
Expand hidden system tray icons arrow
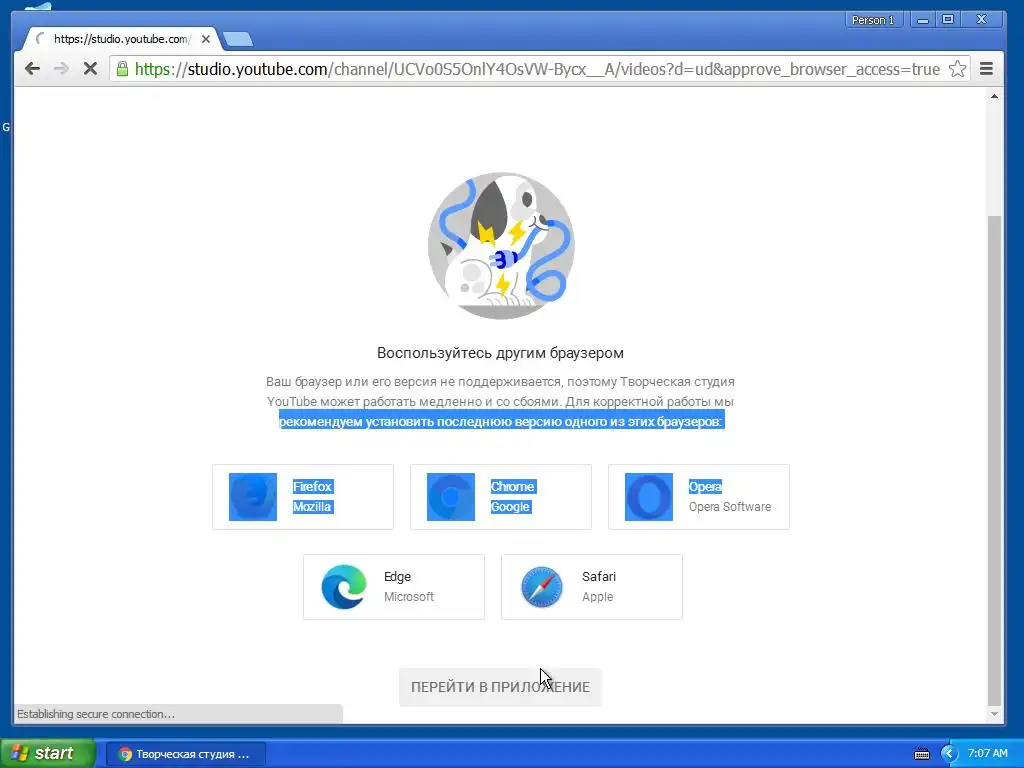(x=949, y=754)
